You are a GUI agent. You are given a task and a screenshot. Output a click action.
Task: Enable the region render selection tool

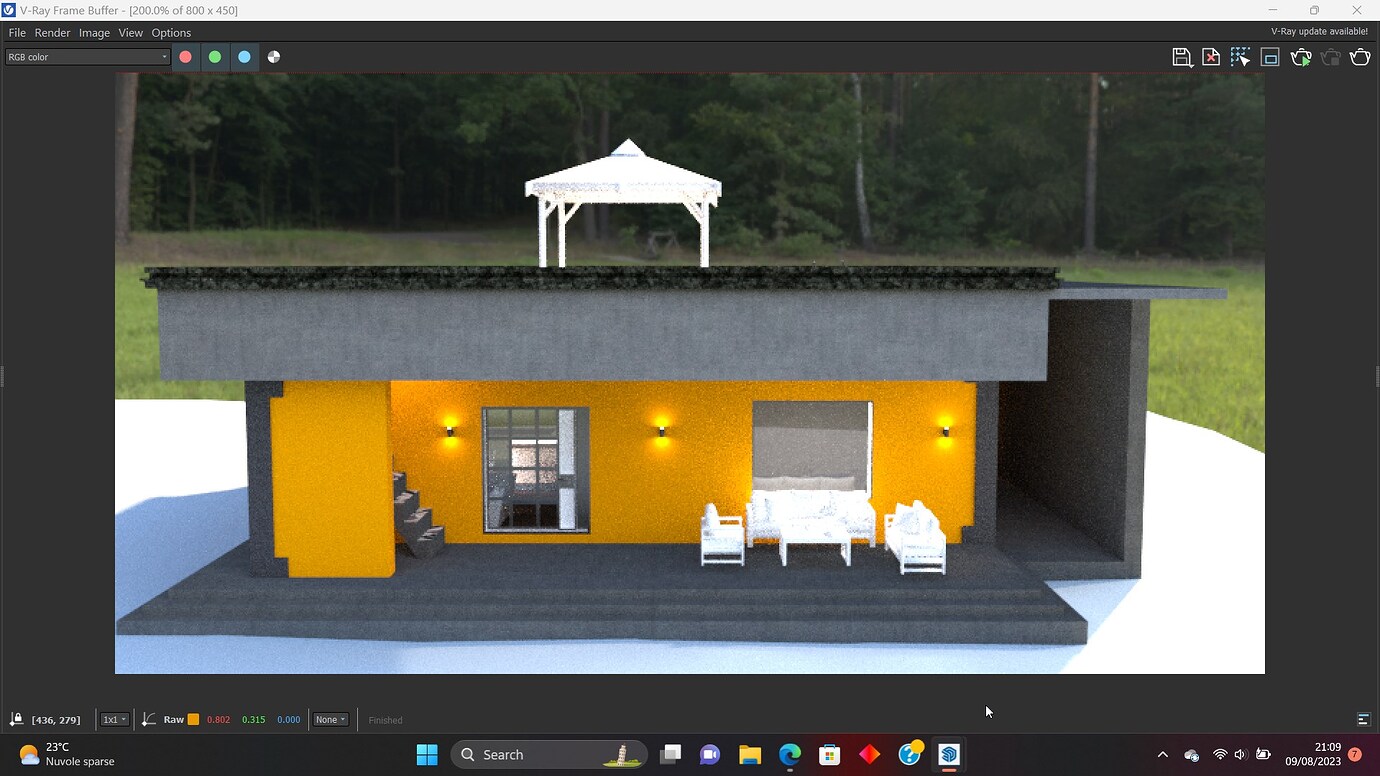point(1241,57)
